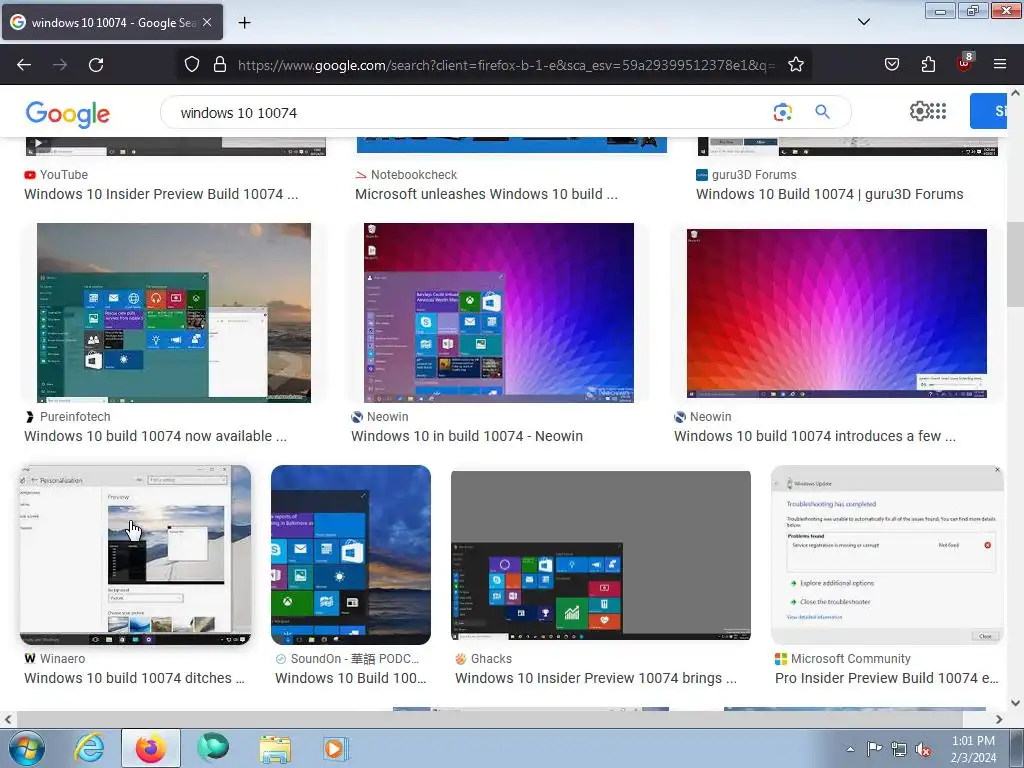Click the browser address bar URL
This screenshot has height=768, width=1024.
[506, 65]
